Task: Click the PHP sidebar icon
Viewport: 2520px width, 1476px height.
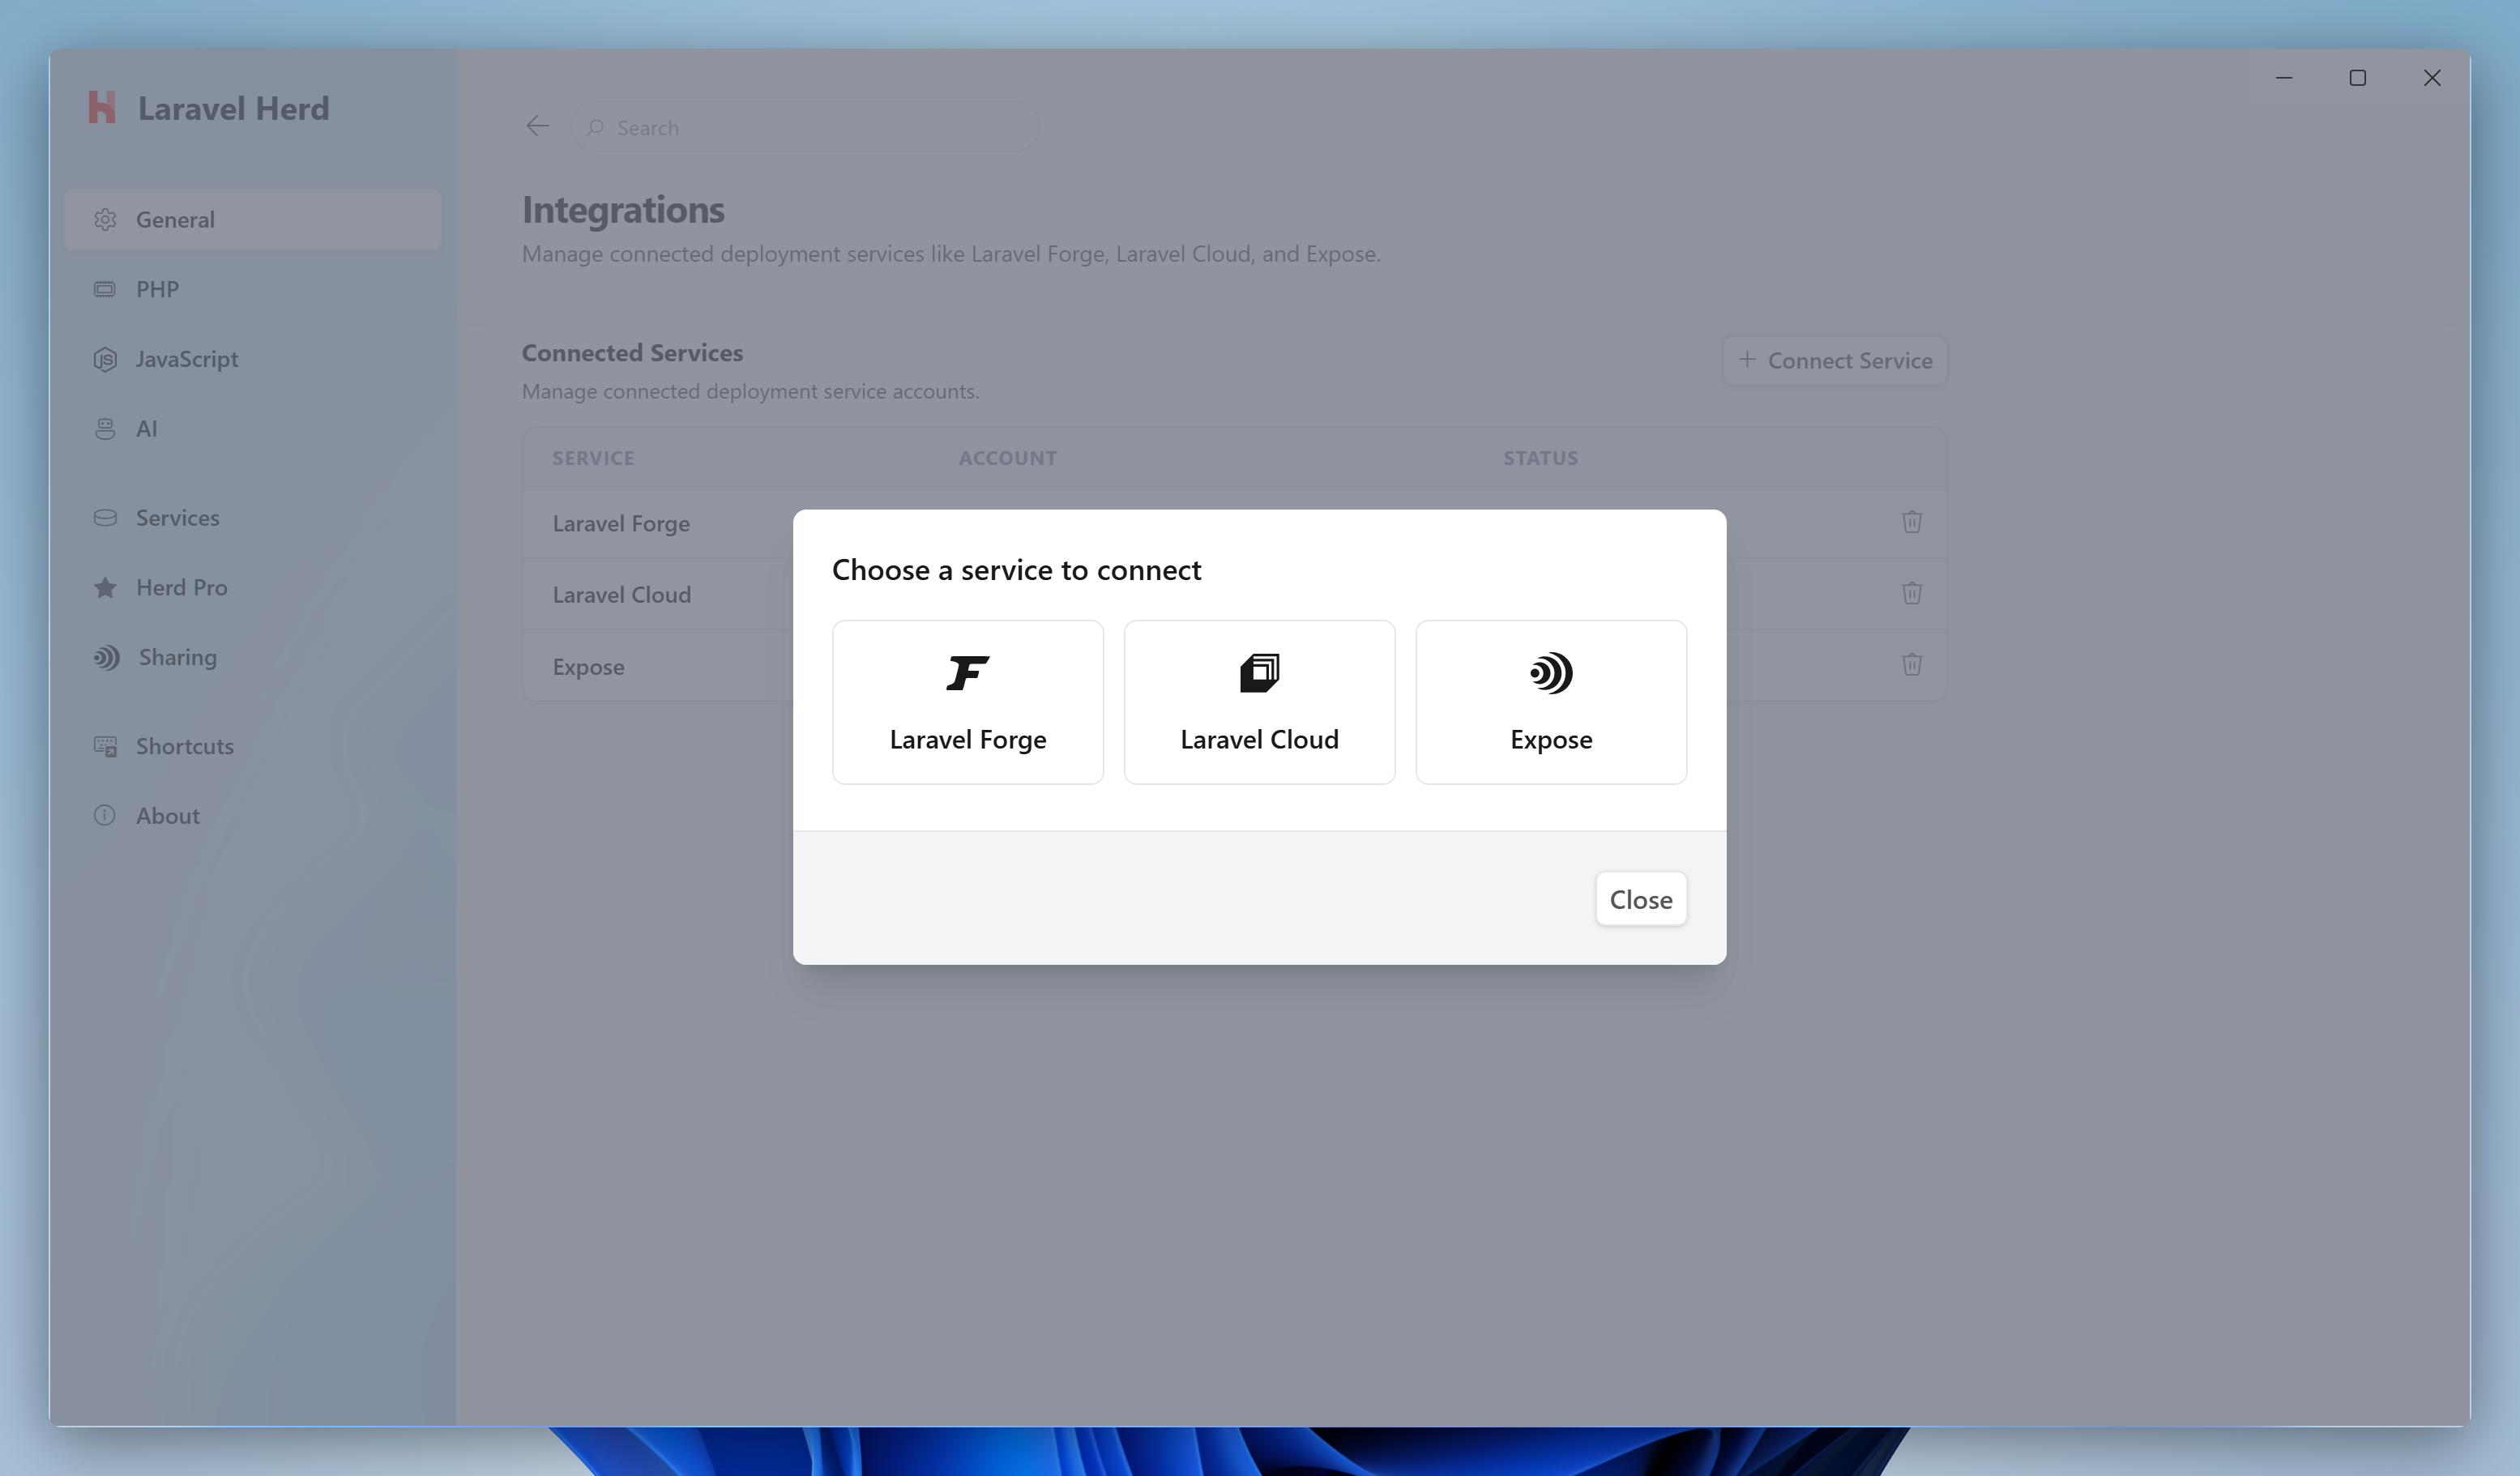Action: pos(105,289)
